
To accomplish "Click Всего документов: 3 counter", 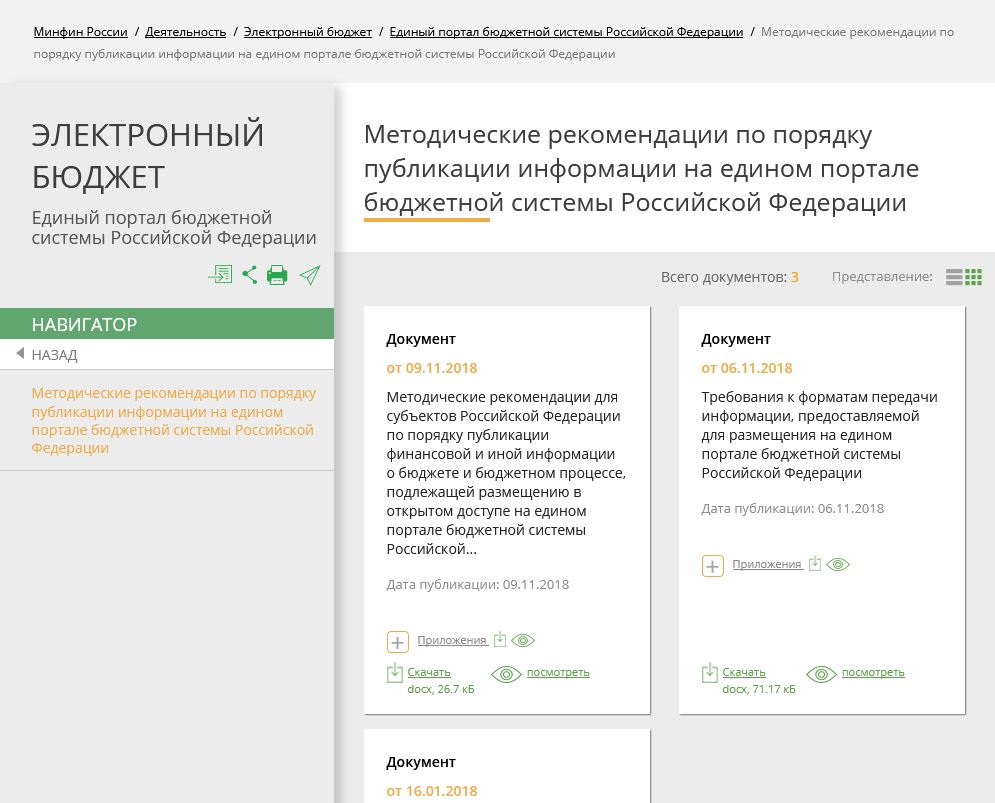I will [729, 277].
